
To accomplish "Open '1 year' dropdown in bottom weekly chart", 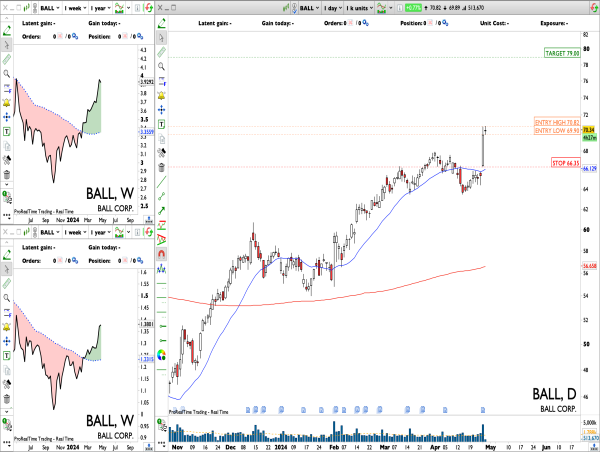I will [x=100, y=232].
